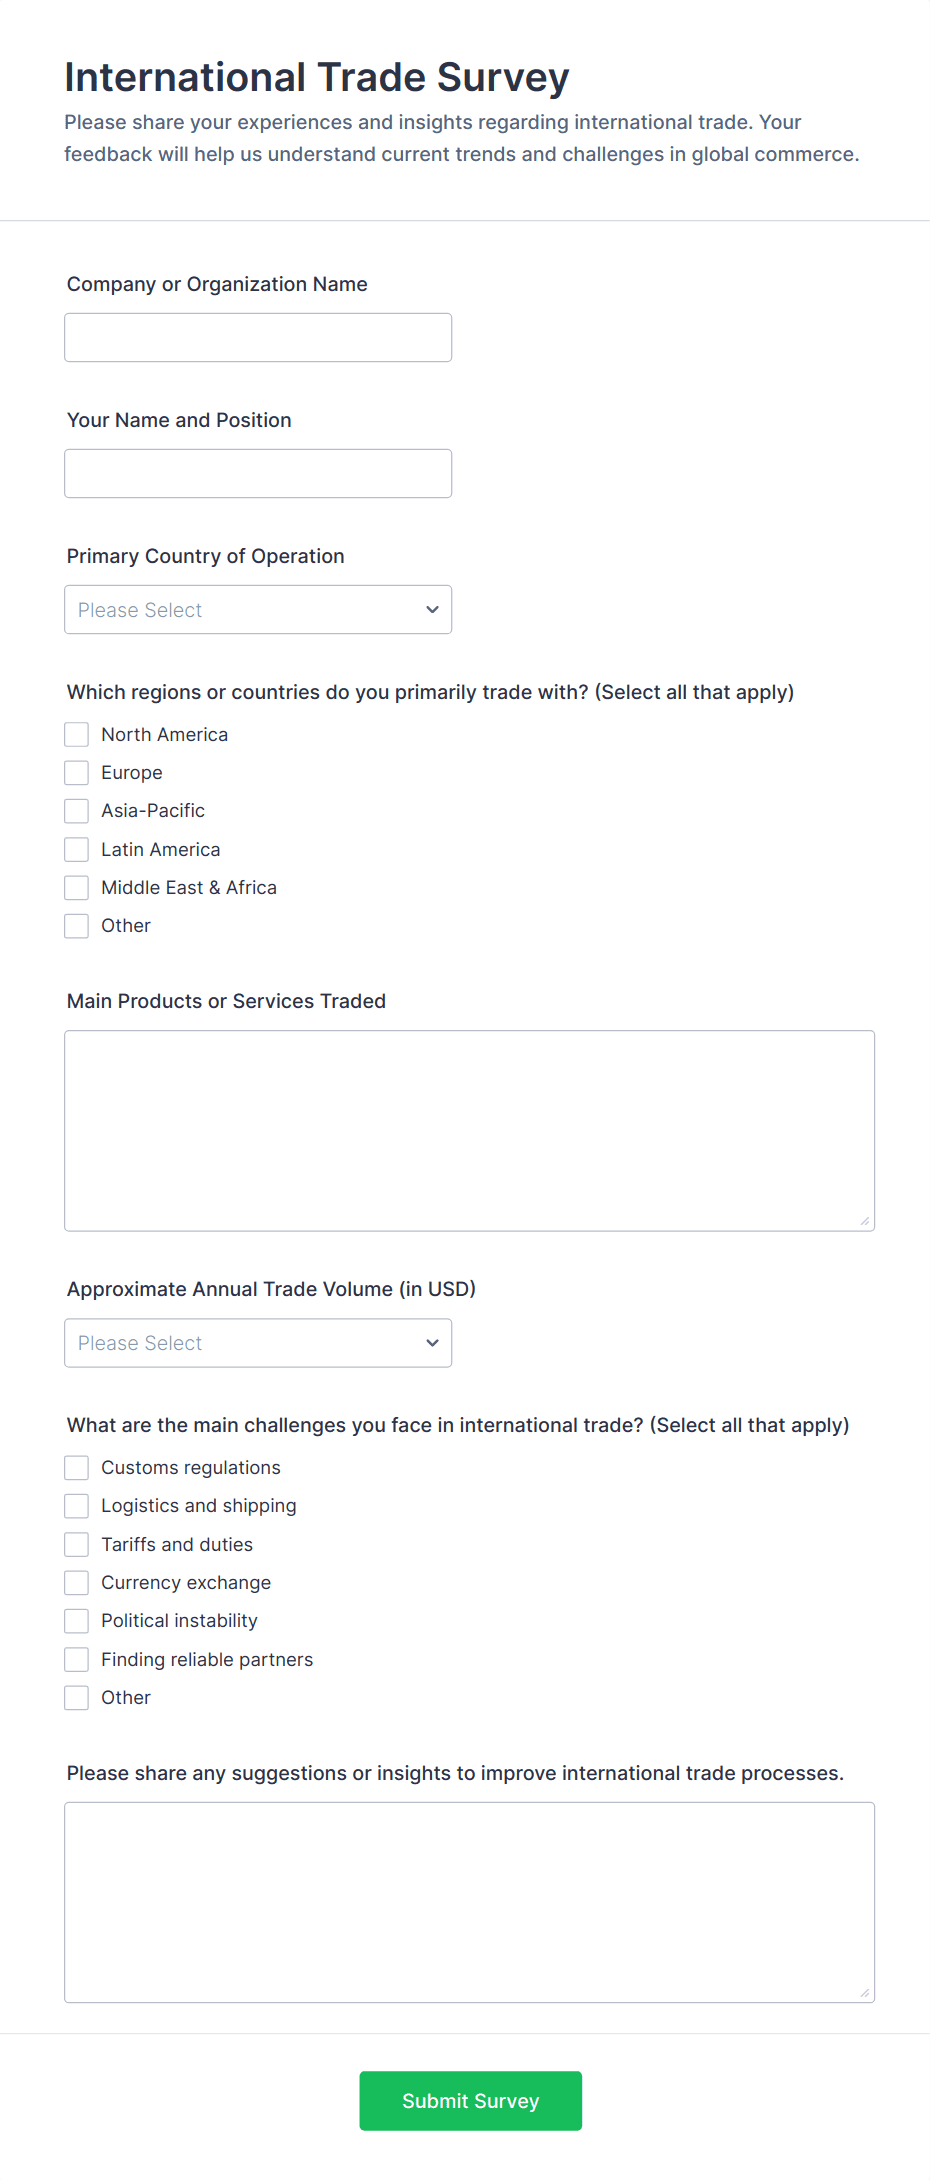930x2180 pixels.
Task: Click the Company or Organization Name field
Action: (257, 337)
